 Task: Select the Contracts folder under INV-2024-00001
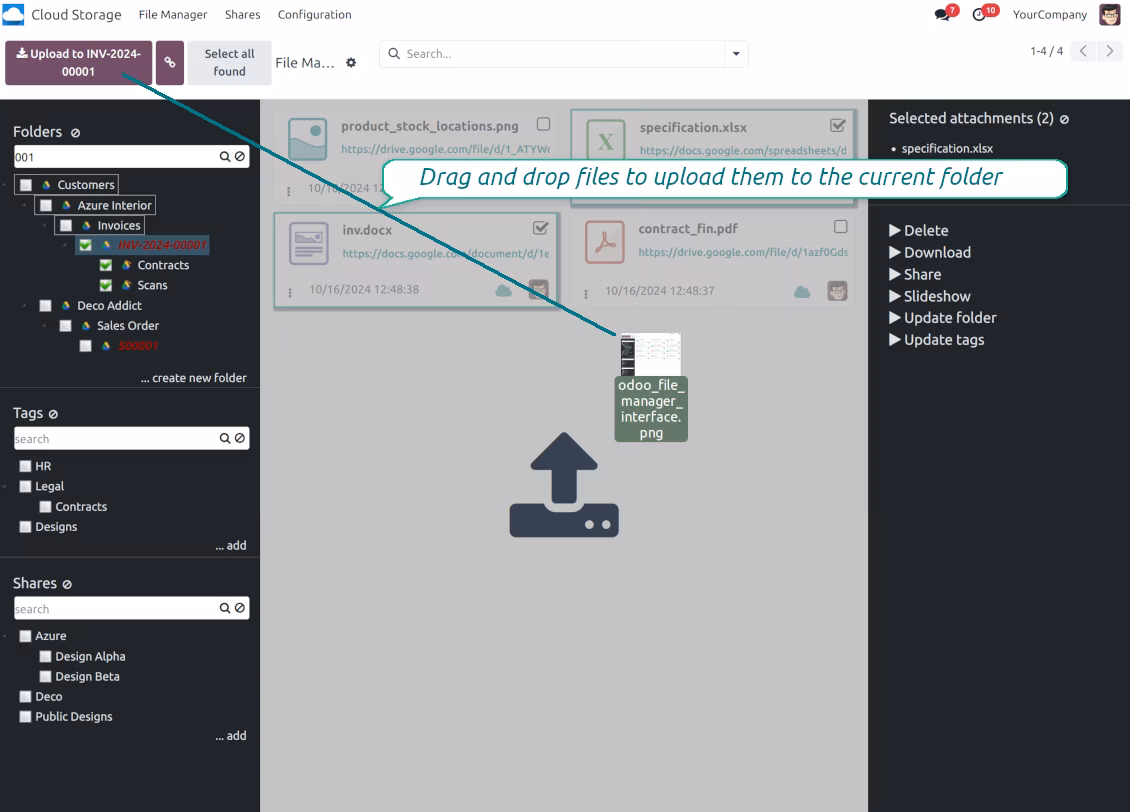tap(164, 265)
